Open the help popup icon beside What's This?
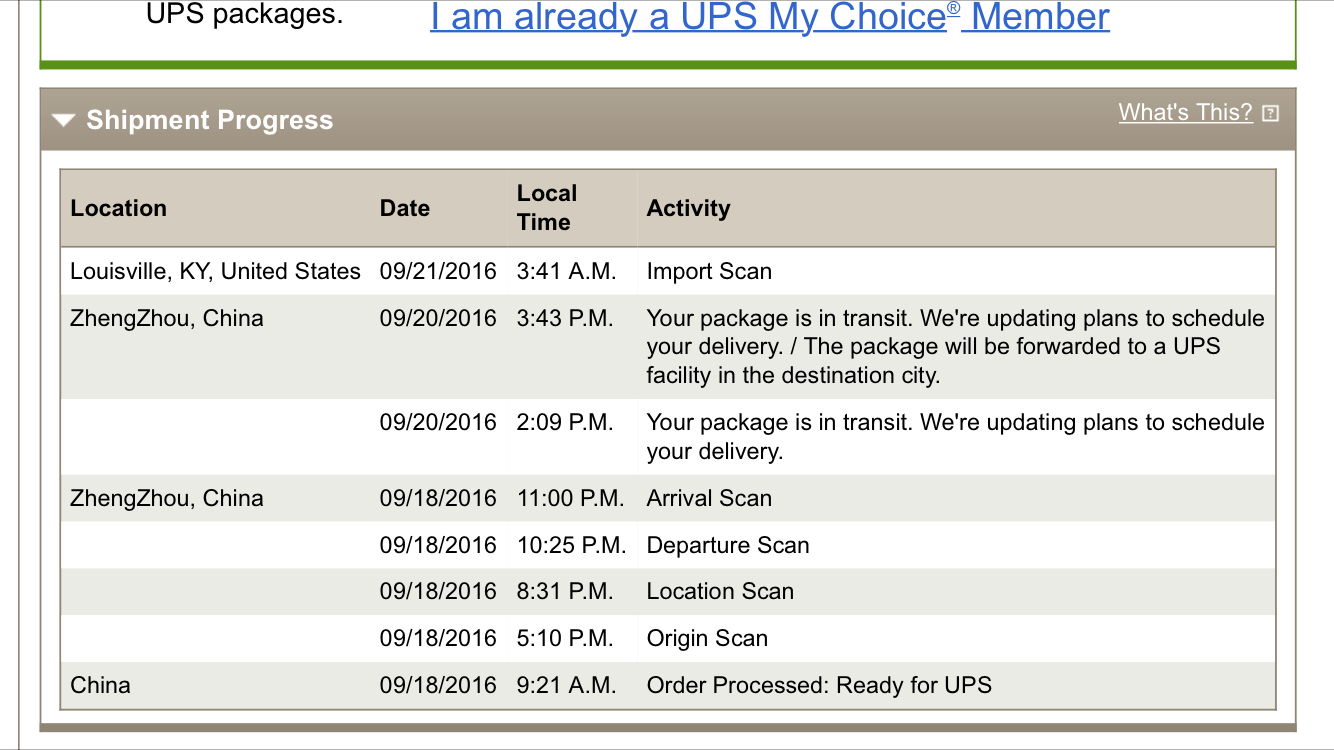The height and width of the screenshot is (750, 1334). (1270, 113)
